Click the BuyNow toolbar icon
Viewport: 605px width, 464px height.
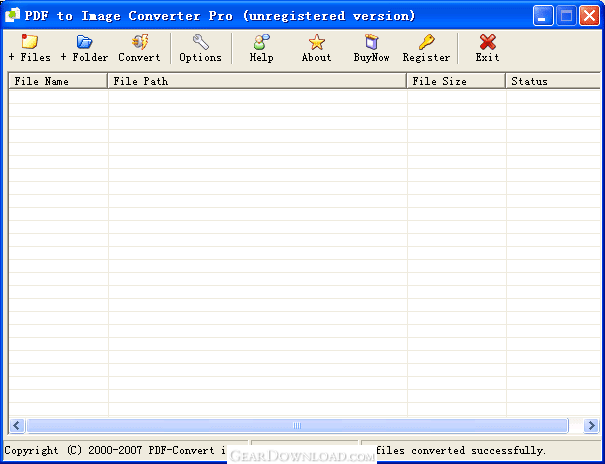(371, 42)
